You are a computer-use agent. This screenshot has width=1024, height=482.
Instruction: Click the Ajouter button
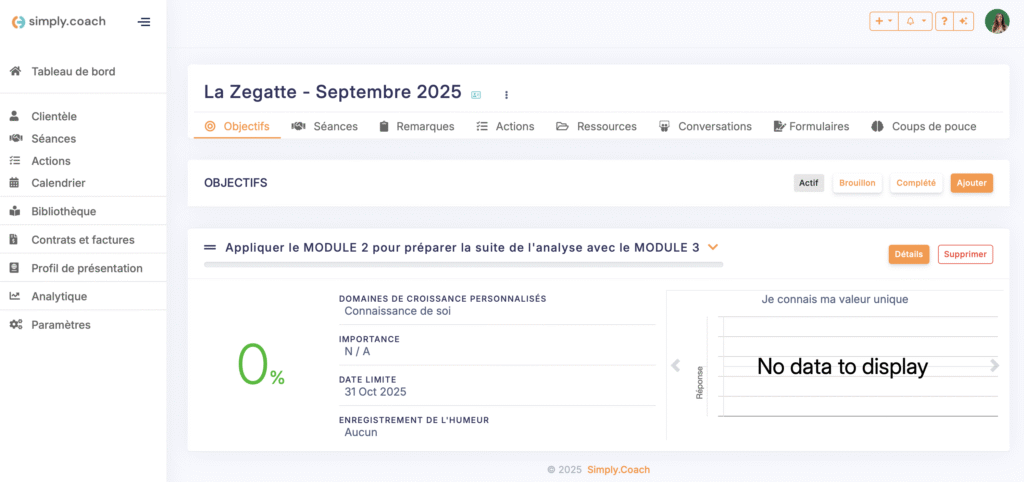pyautogui.click(x=971, y=183)
